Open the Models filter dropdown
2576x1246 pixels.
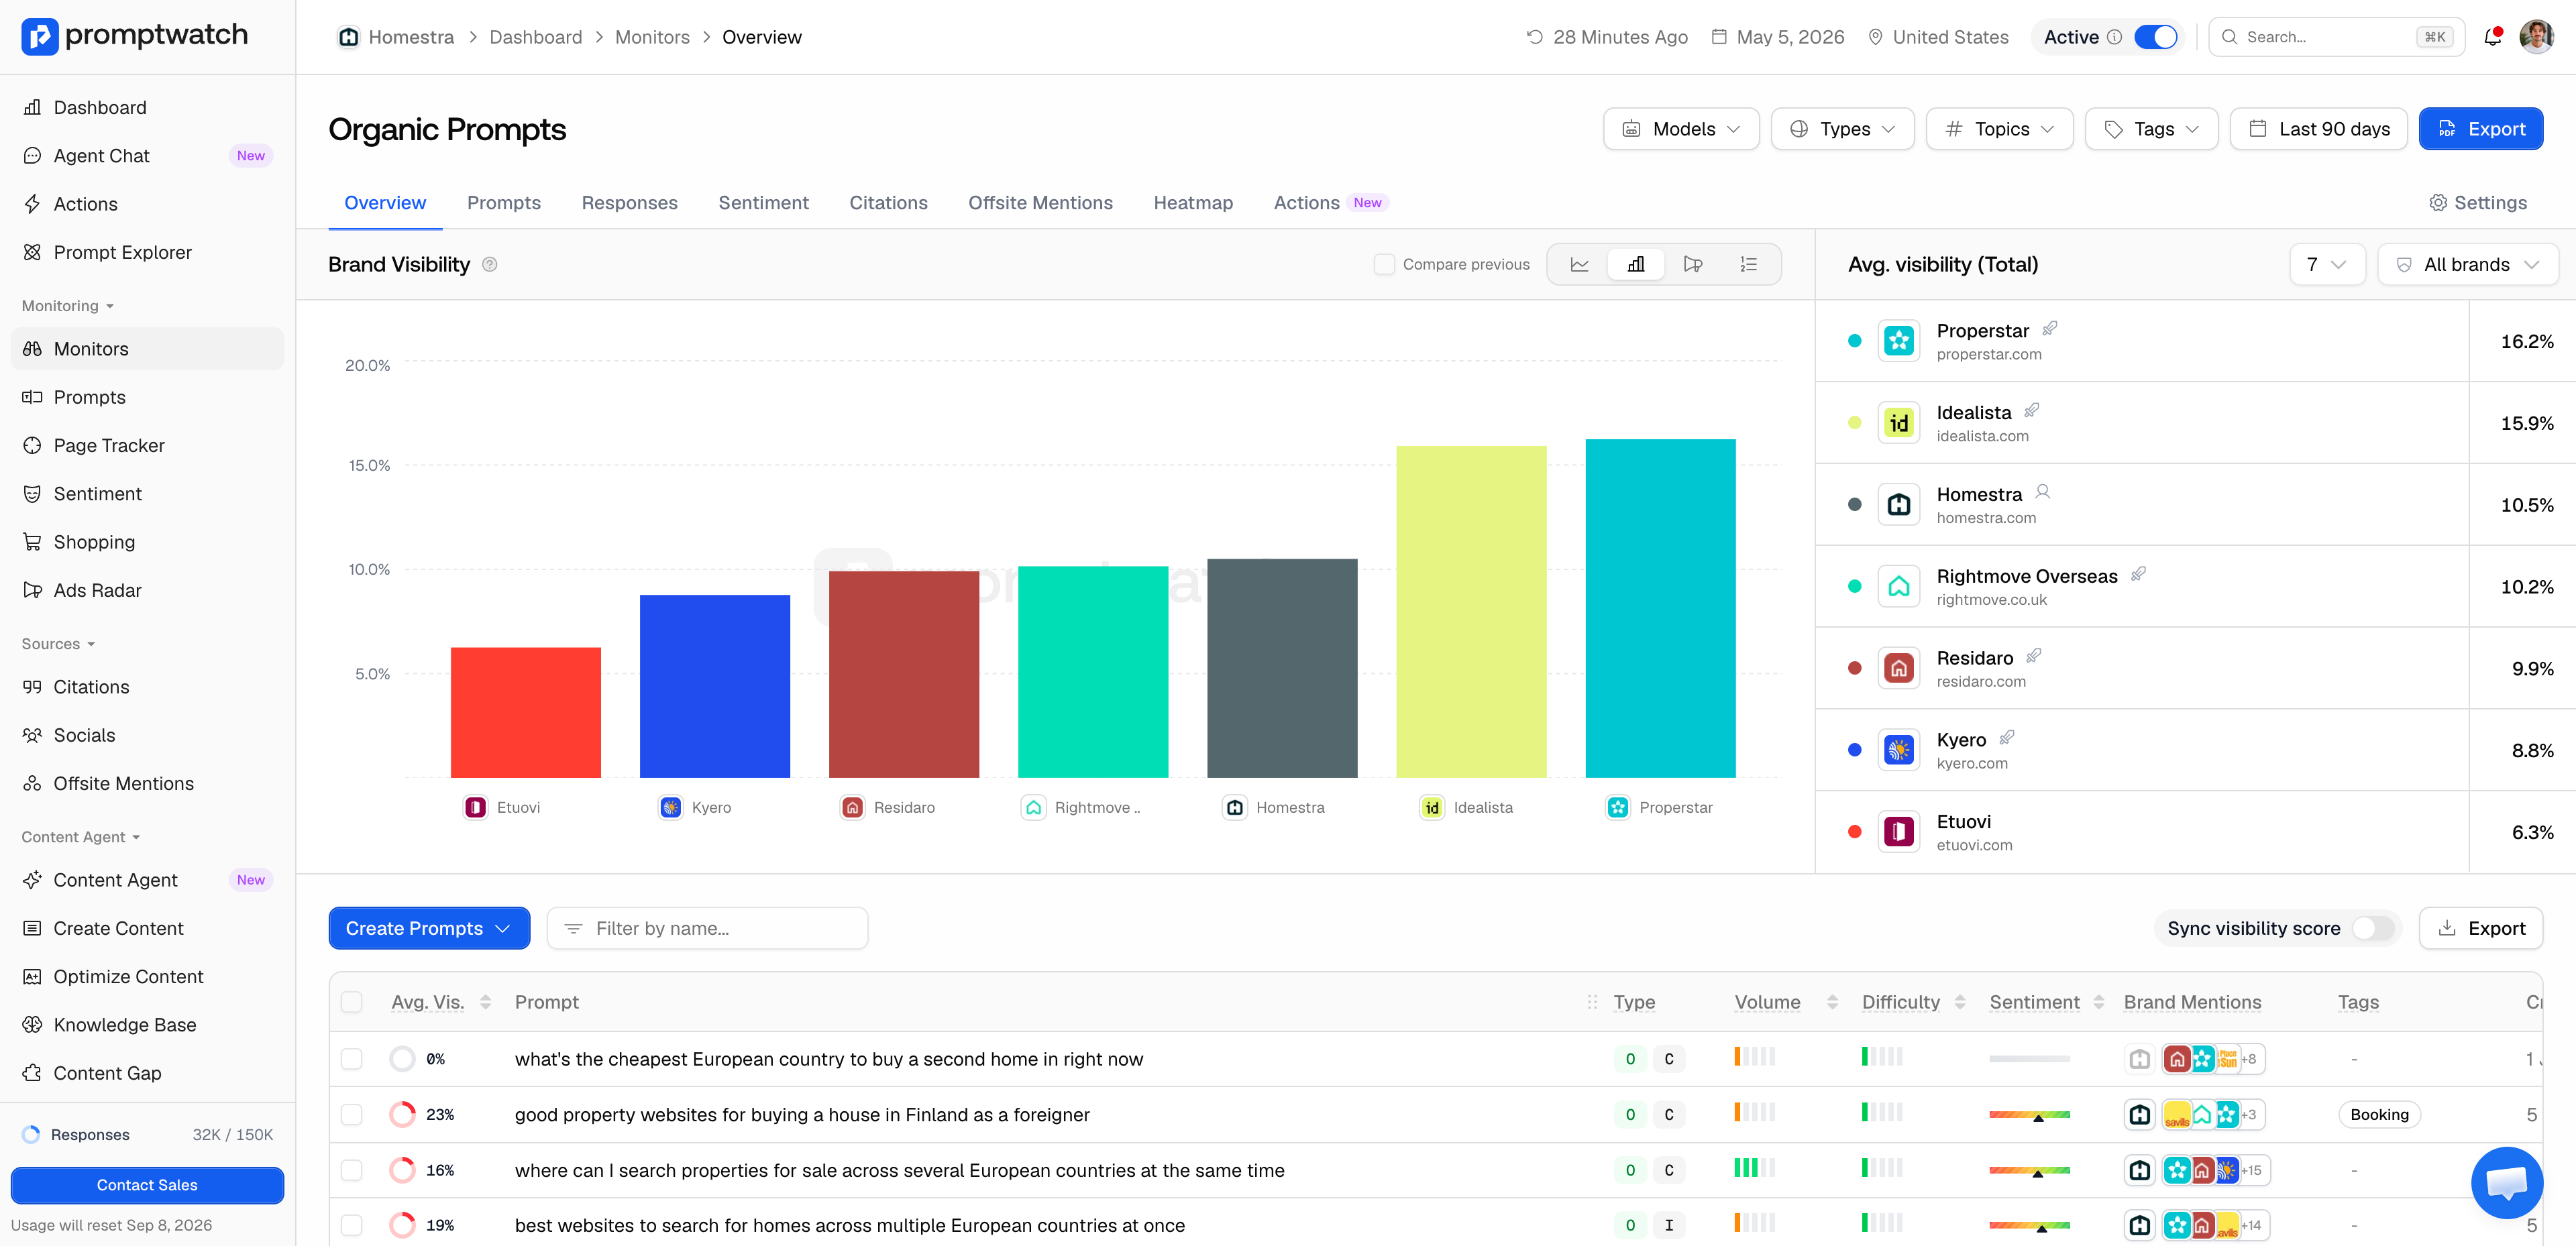pos(1681,129)
